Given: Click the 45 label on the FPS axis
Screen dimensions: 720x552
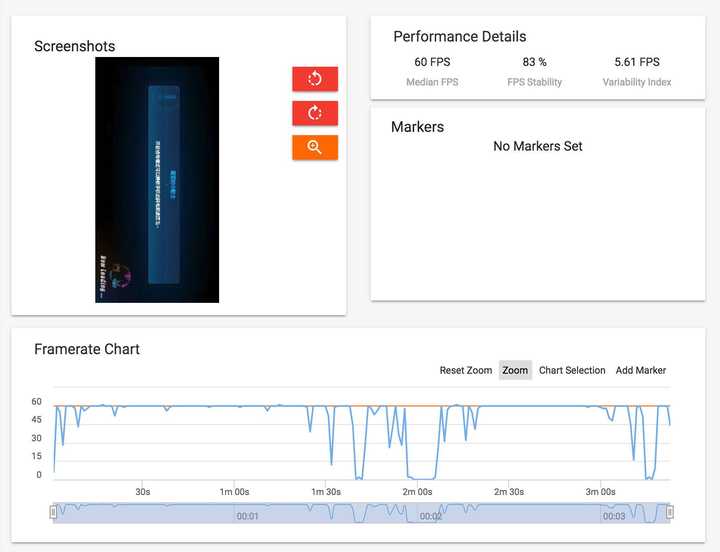Looking at the screenshot, I should (x=36, y=420).
